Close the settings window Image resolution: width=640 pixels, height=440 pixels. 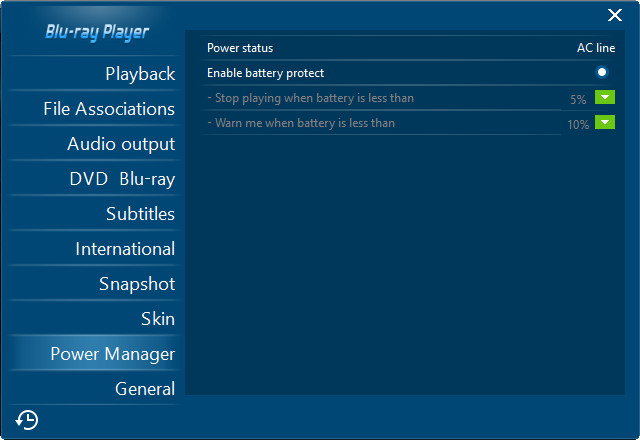[x=615, y=15]
